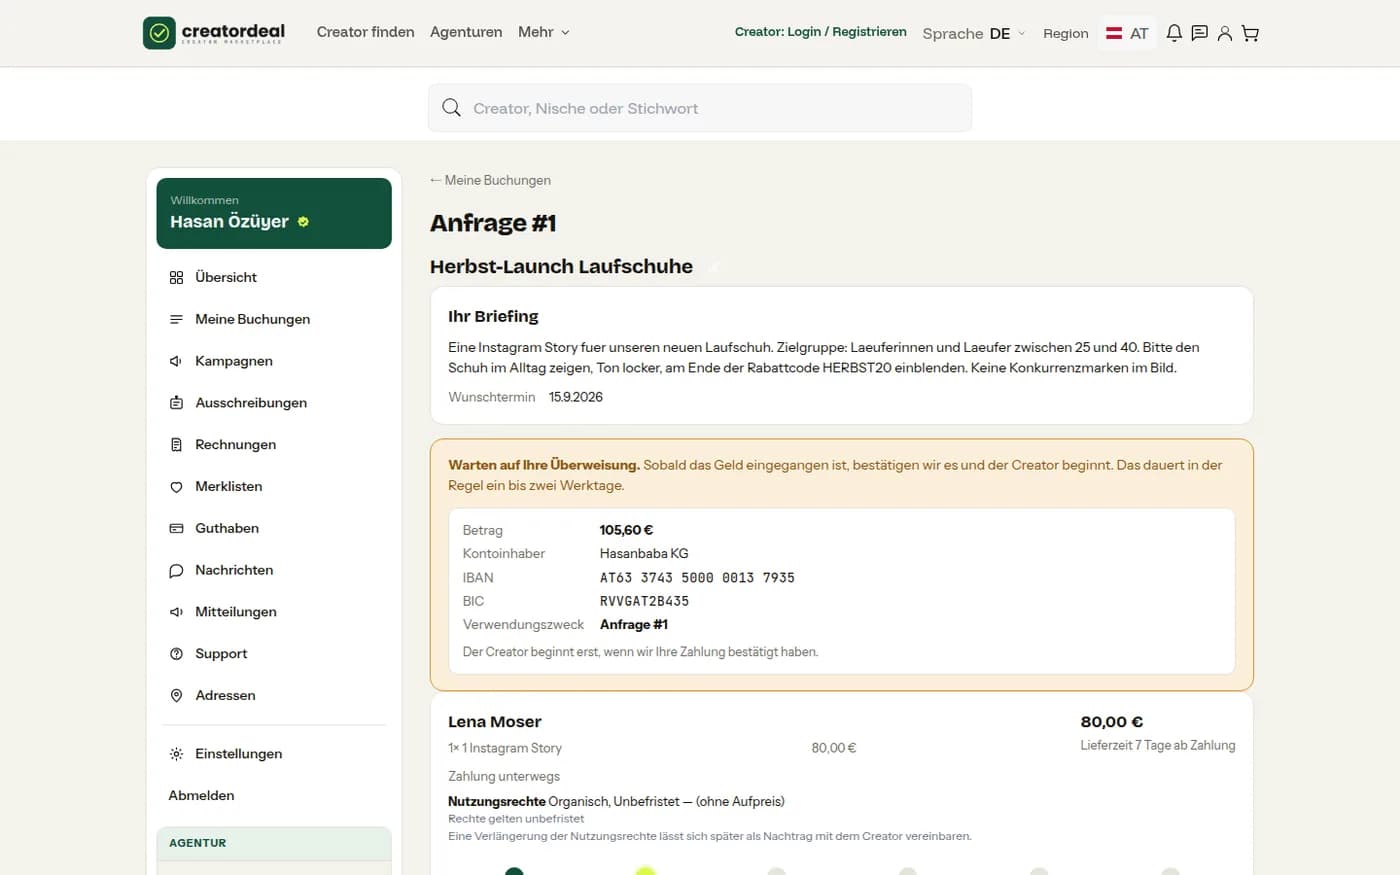Image resolution: width=1400 pixels, height=875 pixels.
Task: Click Creator: Login / Registrieren link
Action: [820, 32]
